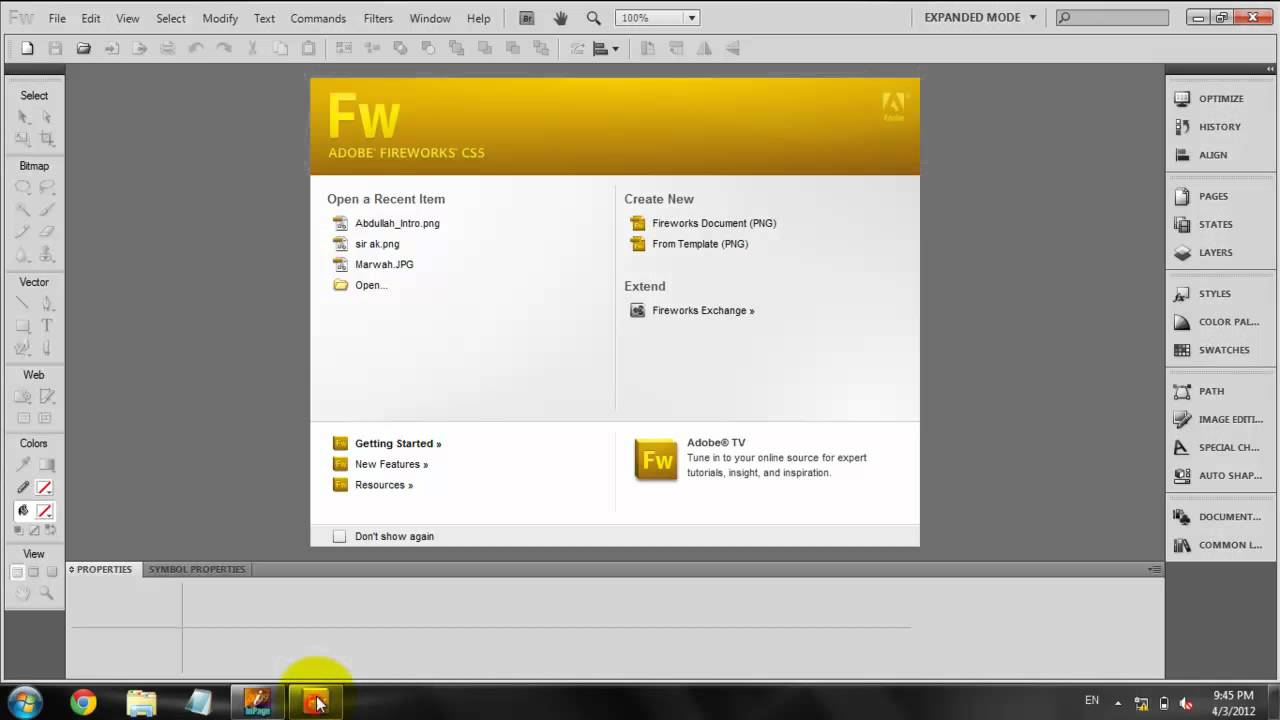The width and height of the screenshot is (1280, 720).
Task: Open the File menu
Action: 57,18
